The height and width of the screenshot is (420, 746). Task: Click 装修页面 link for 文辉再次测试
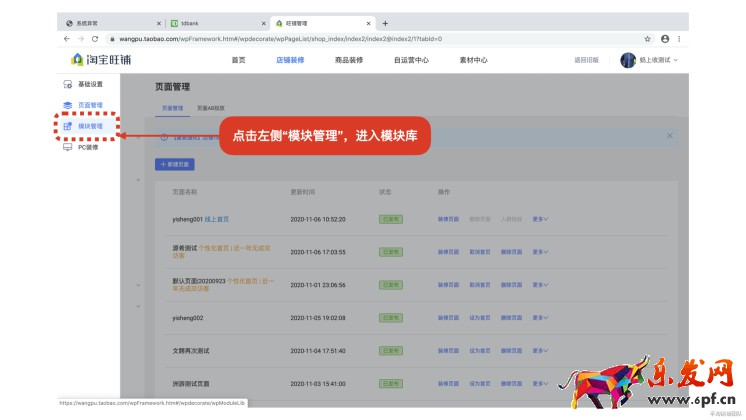(x=447, y=351)
